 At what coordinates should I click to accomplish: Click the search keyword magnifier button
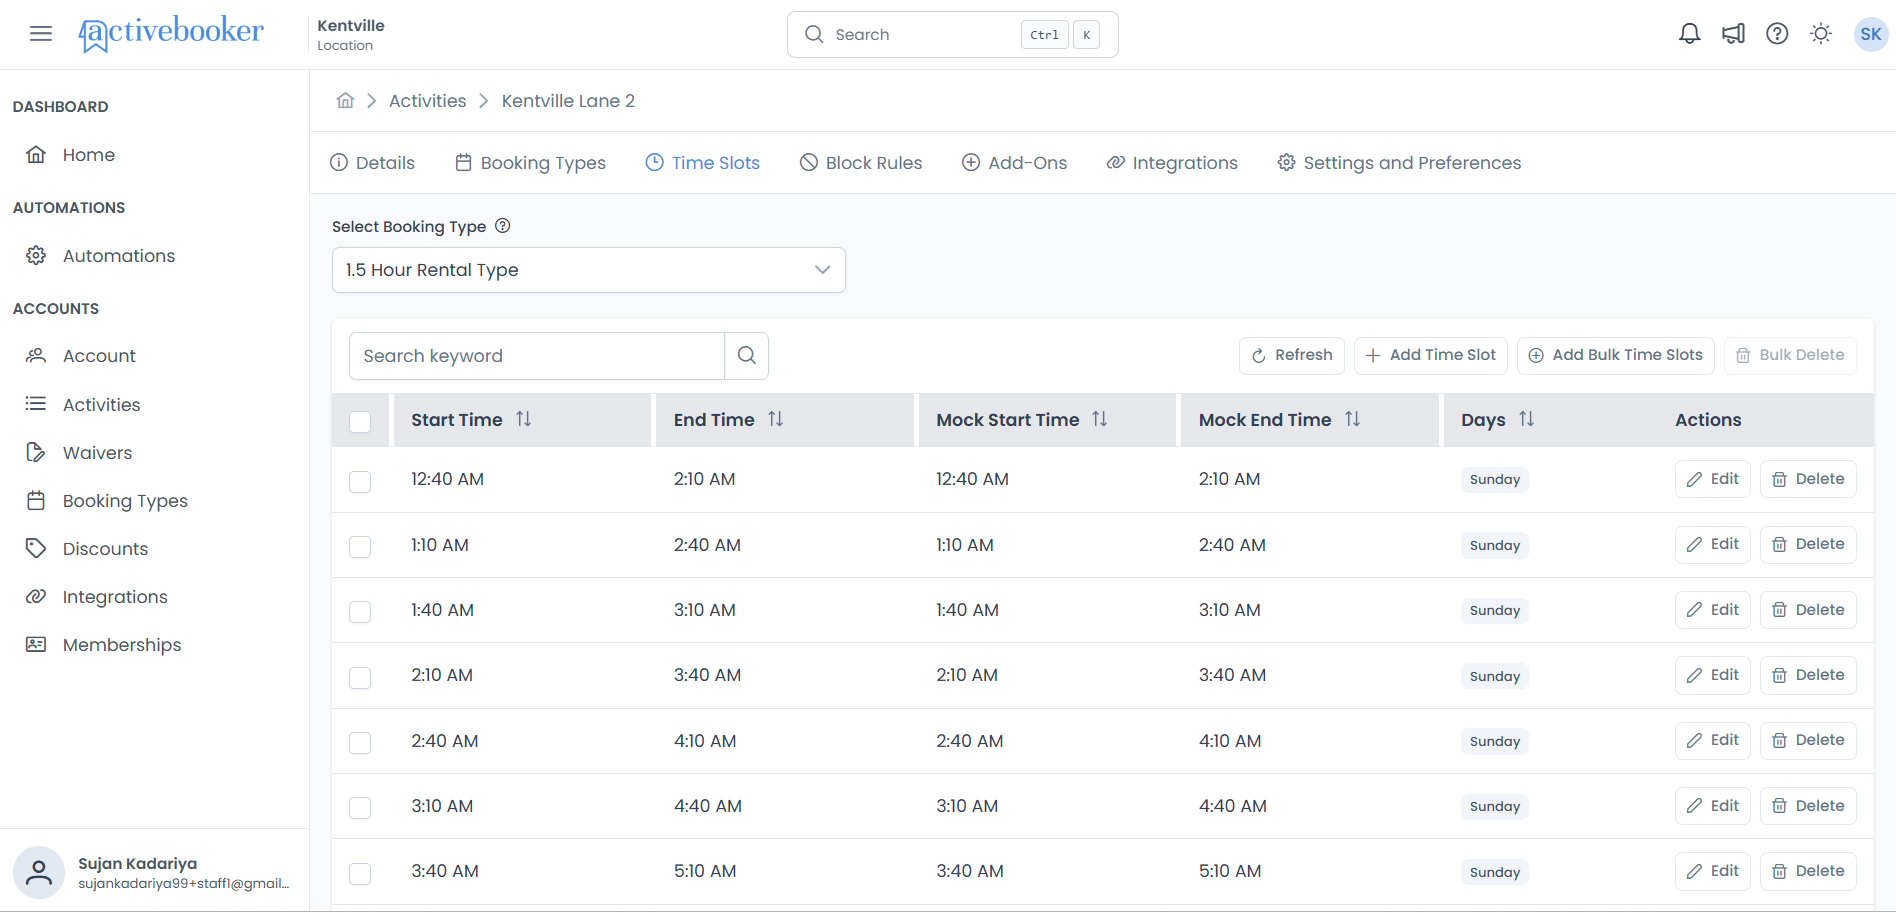(x=746, y=356)
